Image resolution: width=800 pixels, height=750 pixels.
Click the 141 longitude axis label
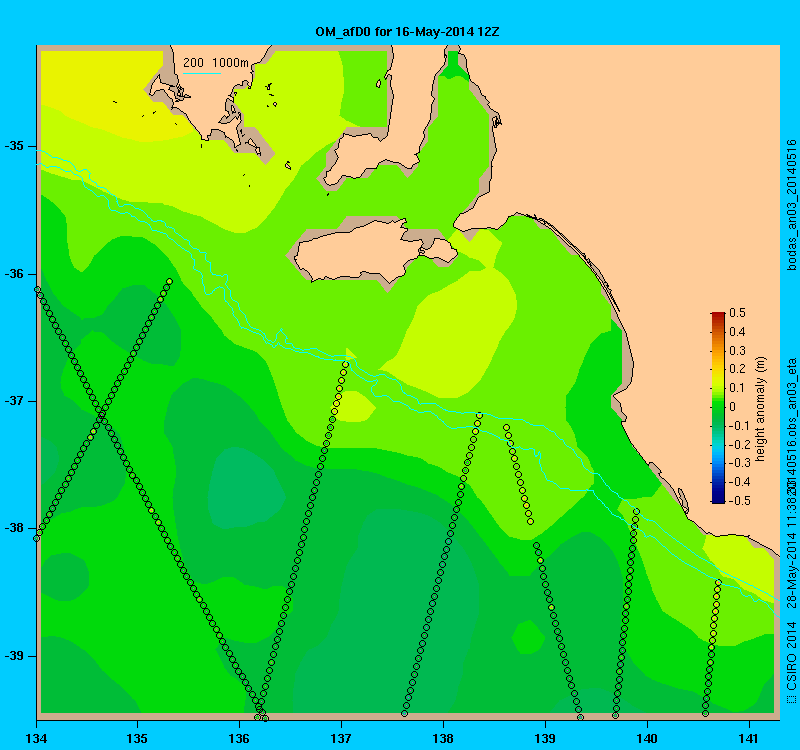[749, 738]
